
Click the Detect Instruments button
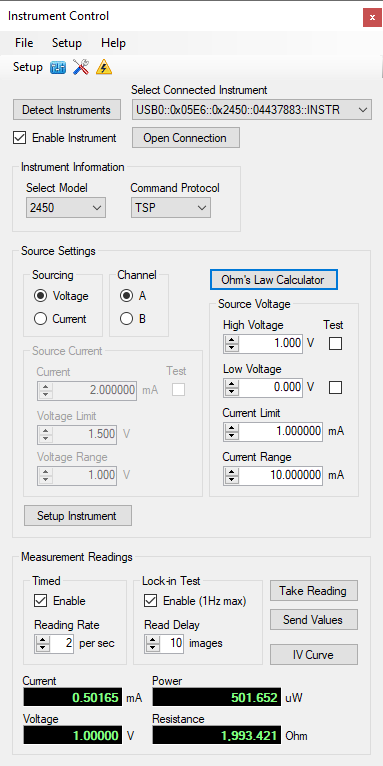[66, 110]
